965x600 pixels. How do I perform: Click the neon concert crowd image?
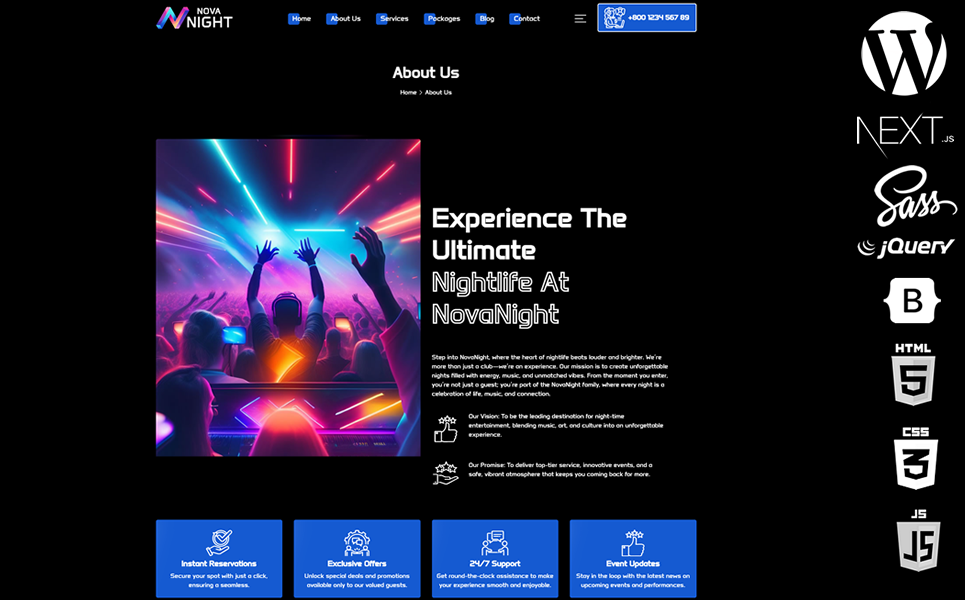(288, 298)
